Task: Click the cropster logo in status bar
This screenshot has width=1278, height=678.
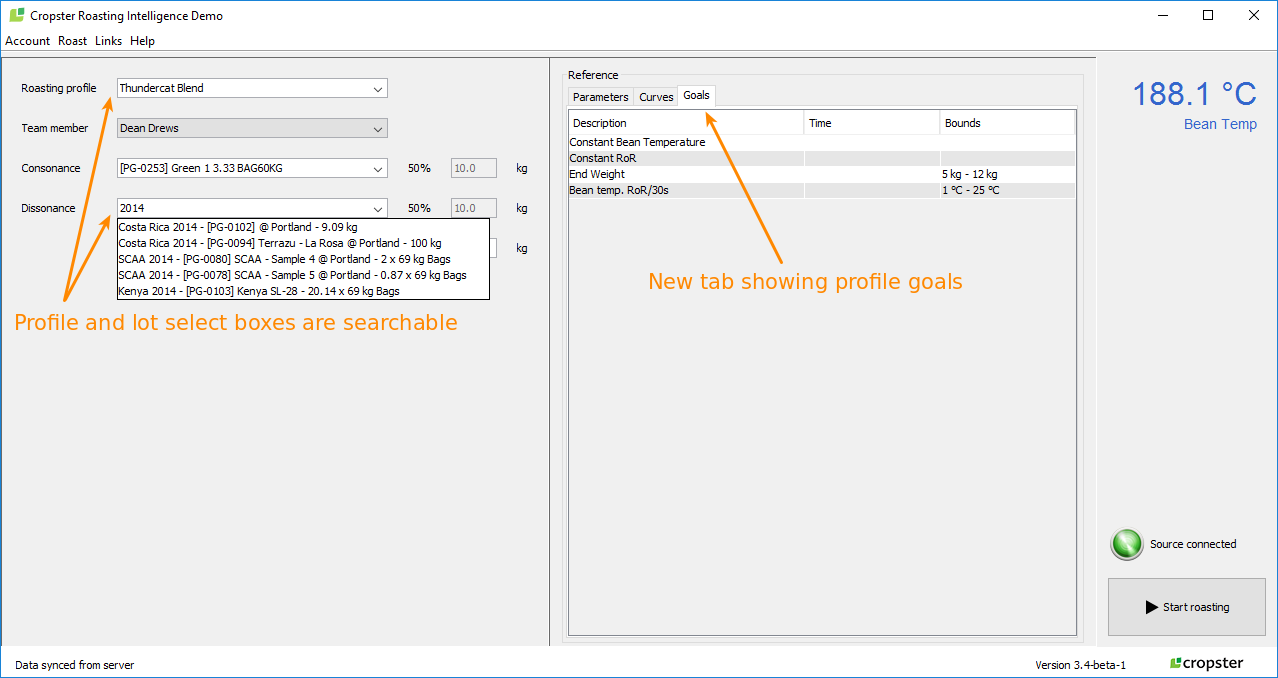Action: [x=1206, y=664]
